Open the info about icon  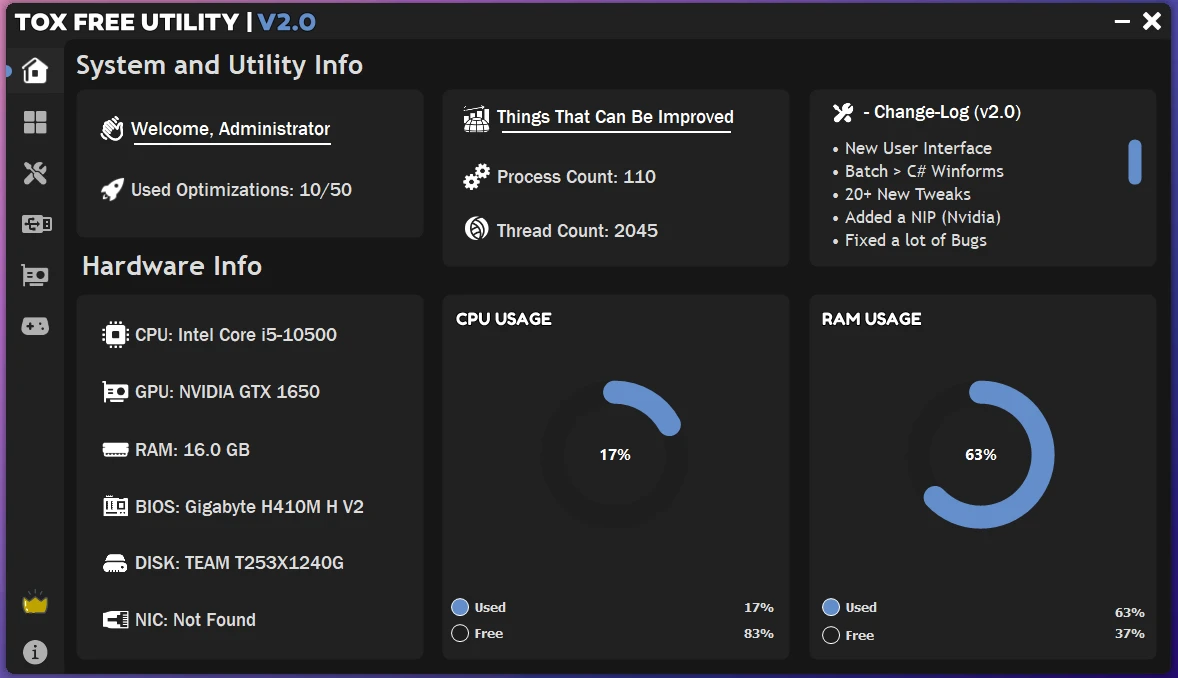[35, 652]
